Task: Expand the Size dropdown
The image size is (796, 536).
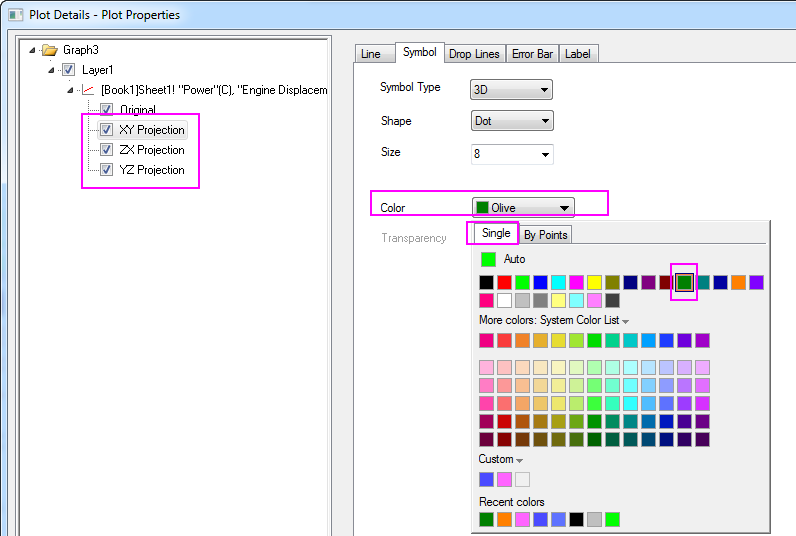Action: click(x=511, y=154)
